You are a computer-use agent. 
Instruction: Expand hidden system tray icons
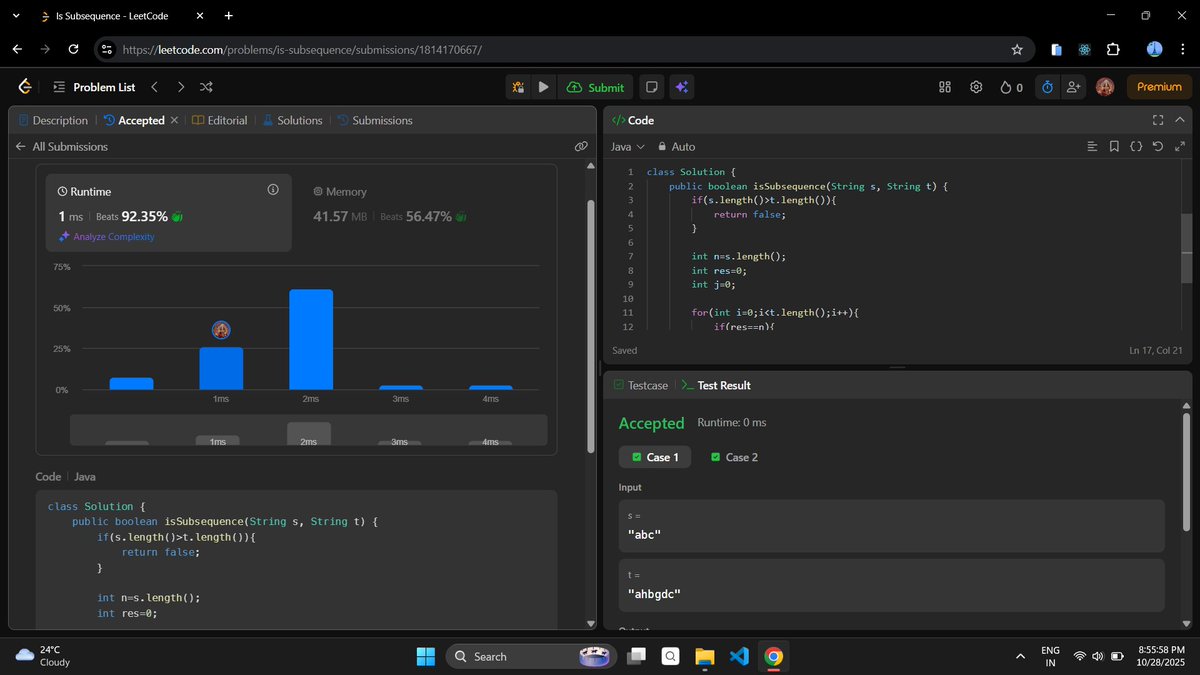pos(1020,656)
